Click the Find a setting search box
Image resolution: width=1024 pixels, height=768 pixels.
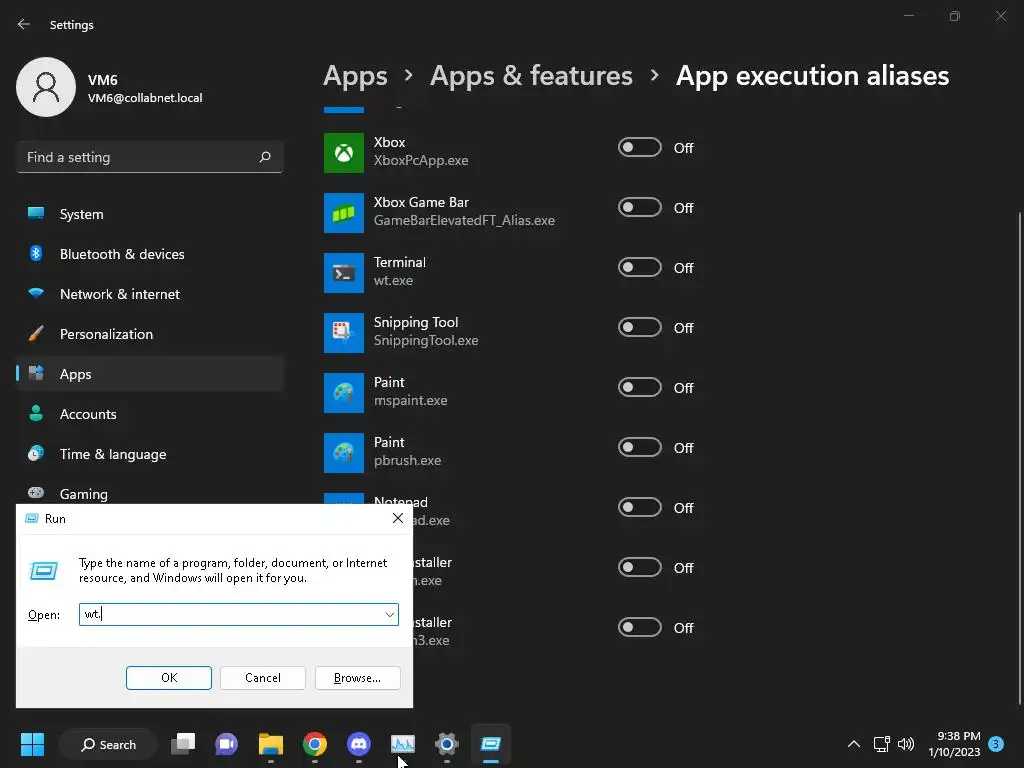click(150, 157)
